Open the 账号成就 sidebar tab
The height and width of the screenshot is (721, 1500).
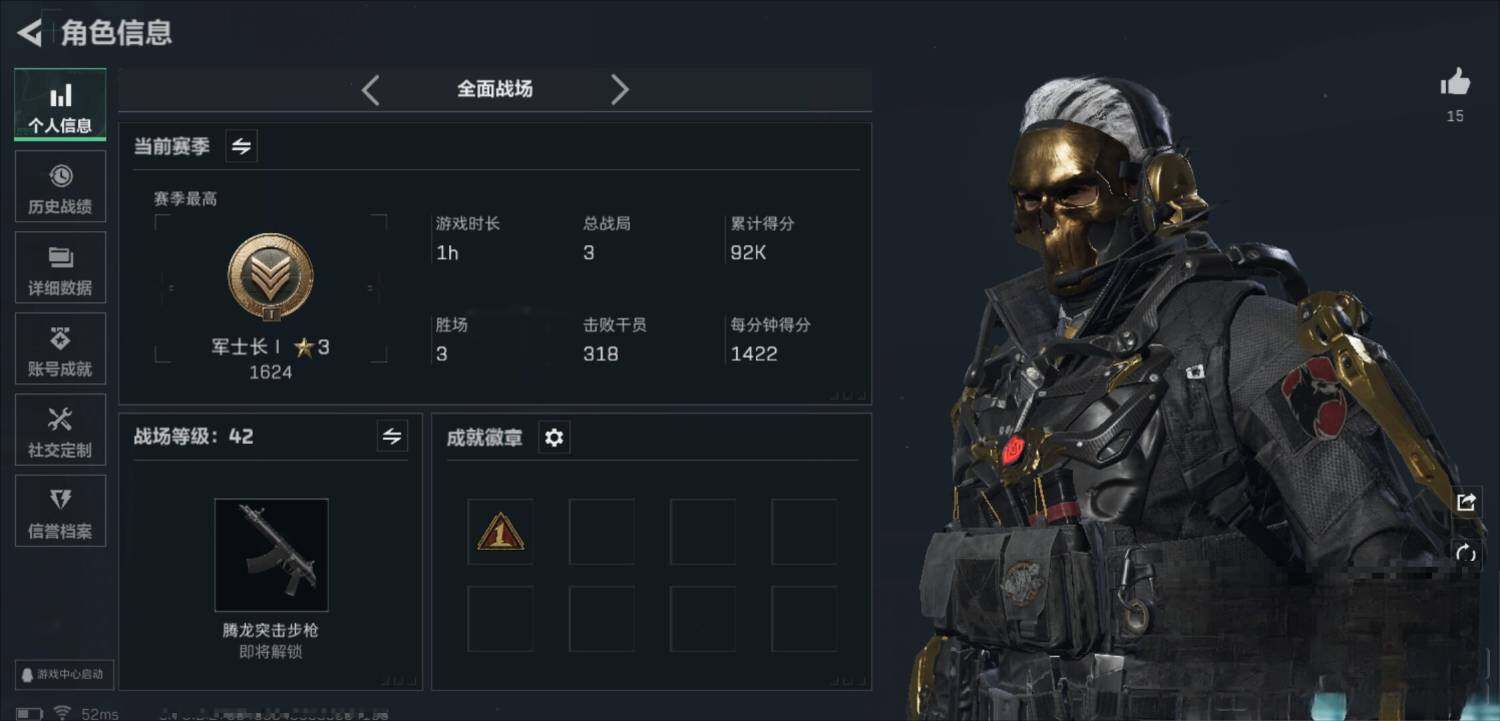(x=60, y=349)
